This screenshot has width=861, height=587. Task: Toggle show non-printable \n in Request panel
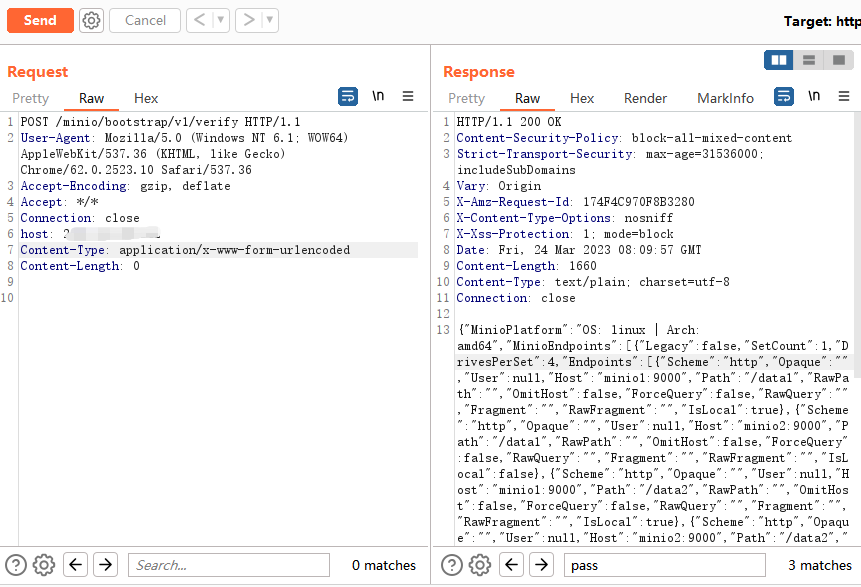tap(378, 96)
